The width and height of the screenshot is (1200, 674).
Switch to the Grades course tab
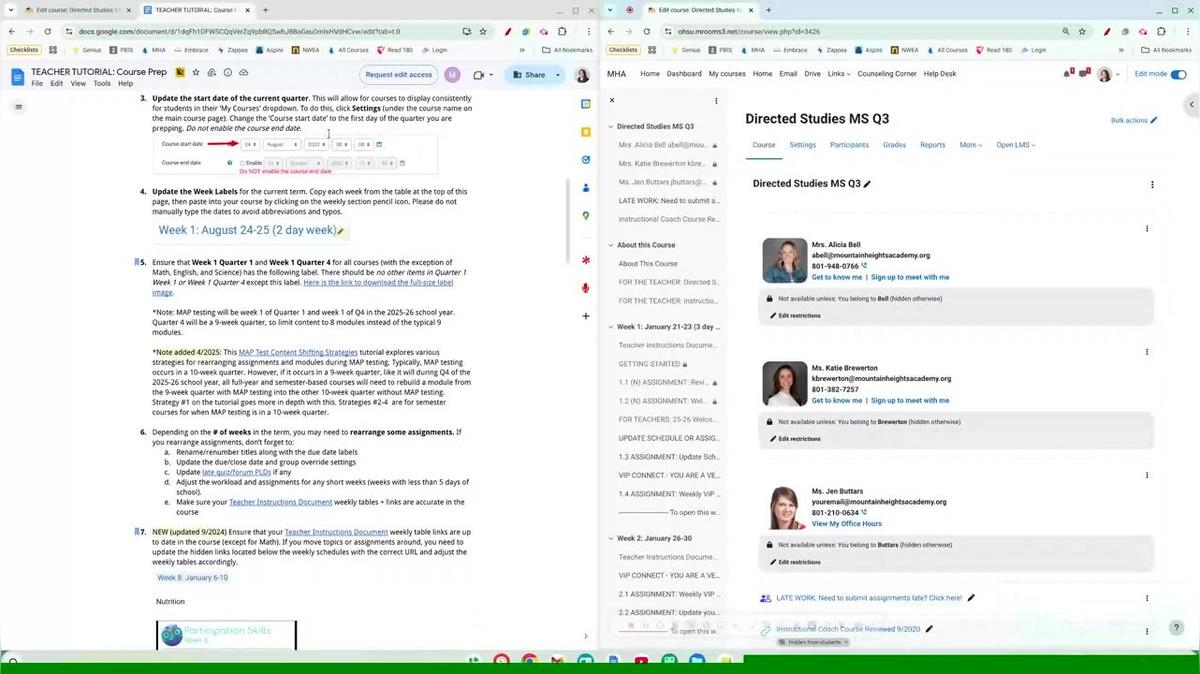tap(894, 145)
